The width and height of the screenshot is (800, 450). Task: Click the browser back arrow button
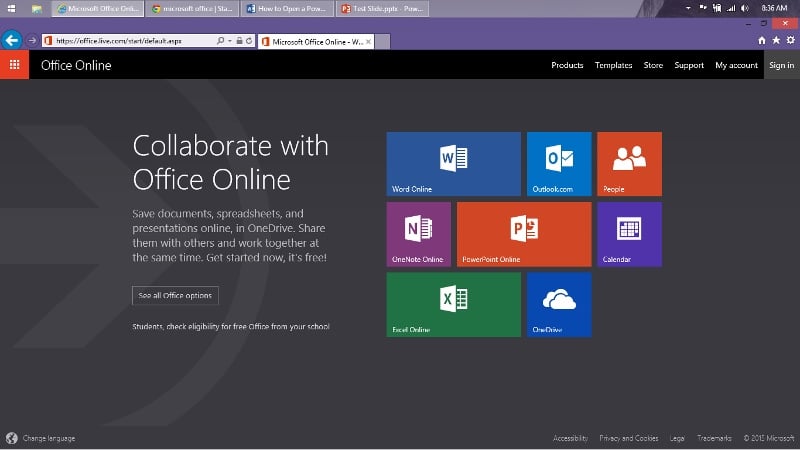tap(11, 40)
